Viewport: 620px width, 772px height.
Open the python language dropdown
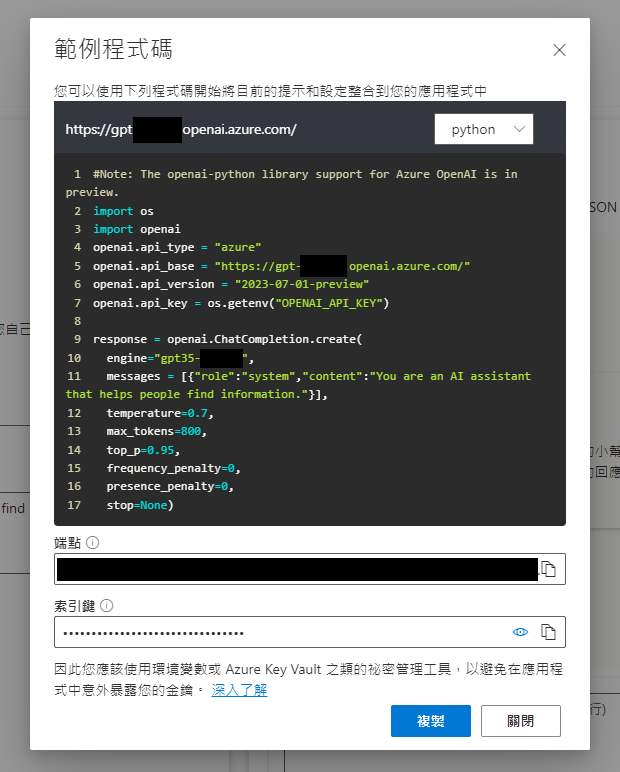pos(484,129)
